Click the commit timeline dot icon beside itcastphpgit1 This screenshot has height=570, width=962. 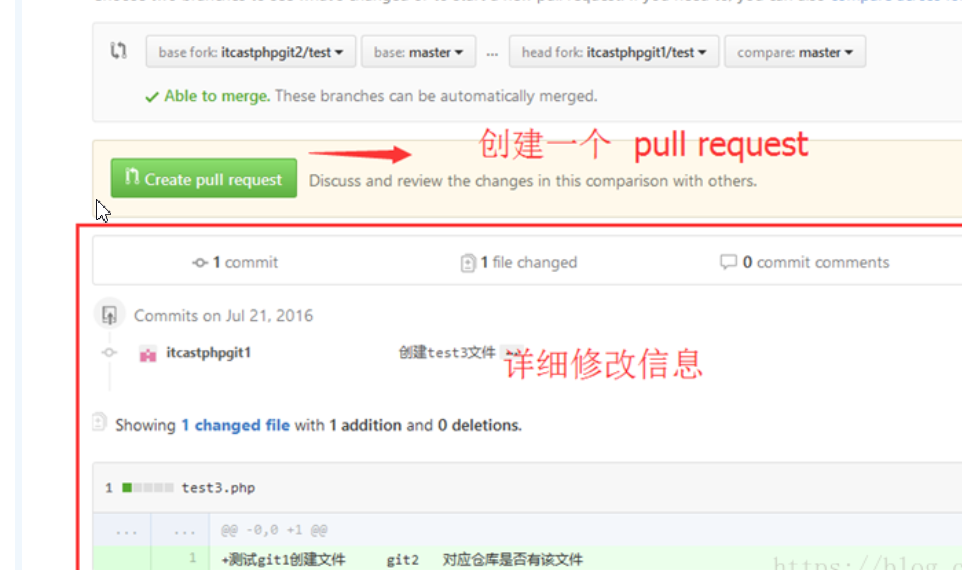click(x=109, y=352)
